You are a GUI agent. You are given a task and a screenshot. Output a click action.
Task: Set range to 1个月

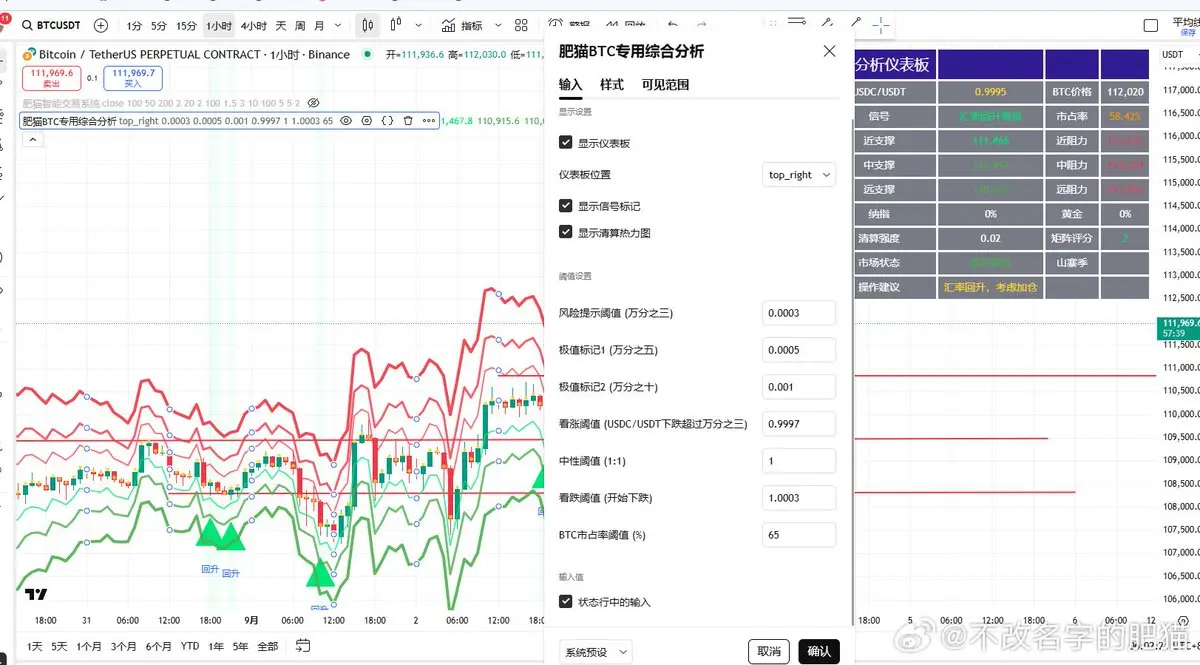pyautogui.click(x=90, y=646)
